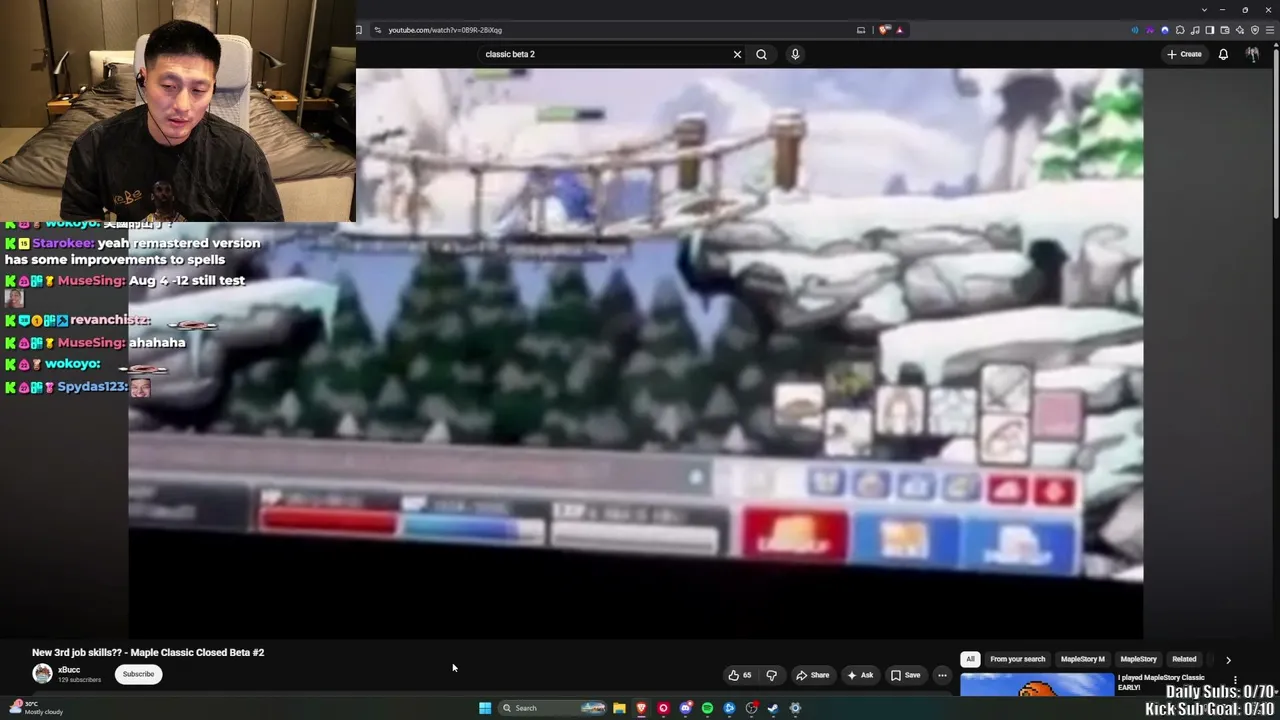Open the Windows Start menu
The width and height of the screenshot is (1280, 720).
(485, 708)
